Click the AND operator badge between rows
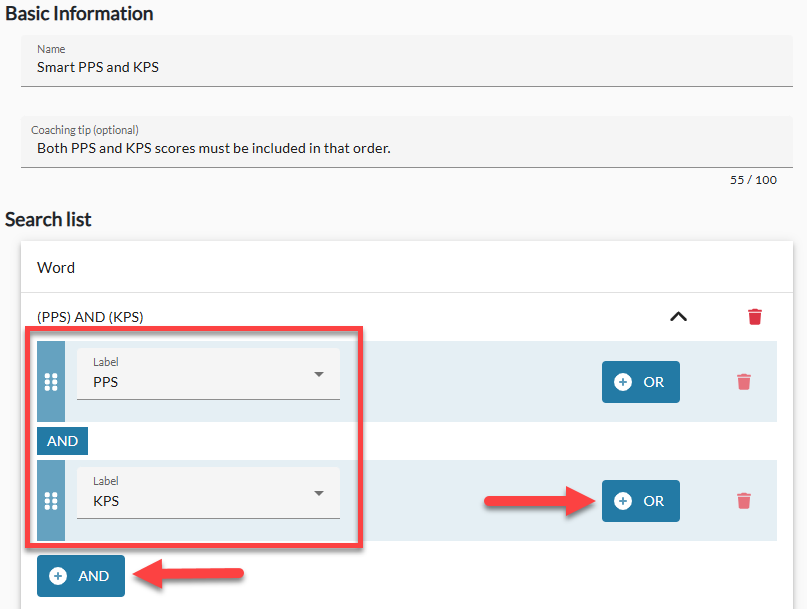The height and width of the screenshot is (609, 807). pos(62,441)
